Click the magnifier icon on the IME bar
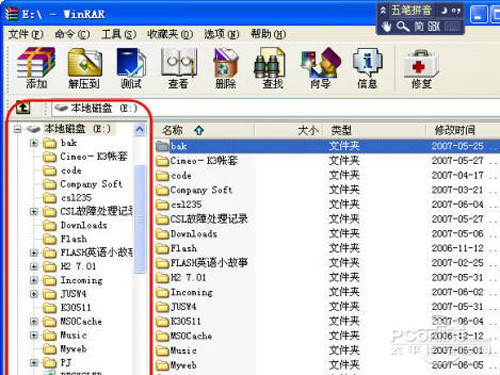 tap(403, 26)
